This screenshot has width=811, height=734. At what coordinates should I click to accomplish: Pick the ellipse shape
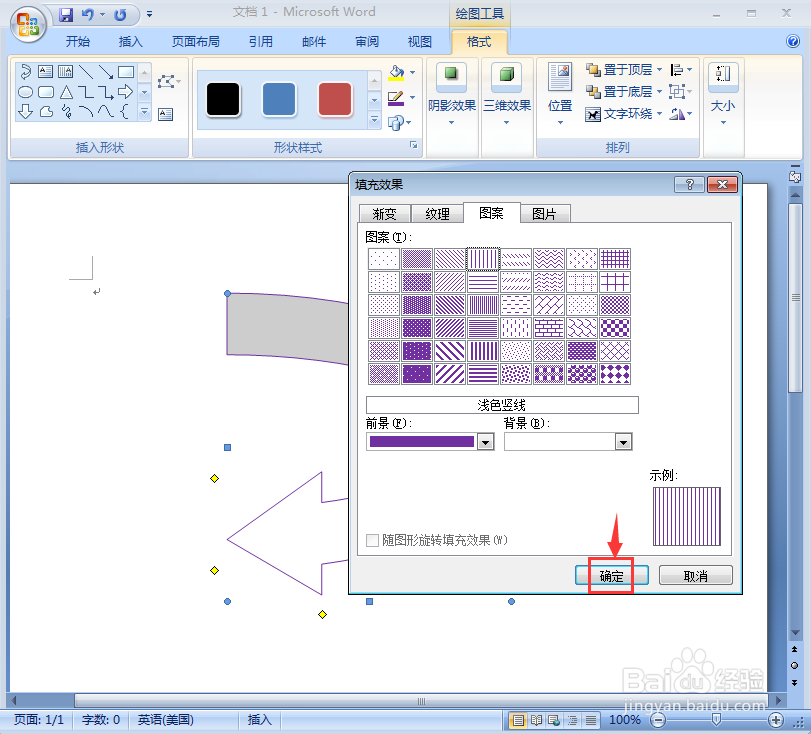[25, 92]
